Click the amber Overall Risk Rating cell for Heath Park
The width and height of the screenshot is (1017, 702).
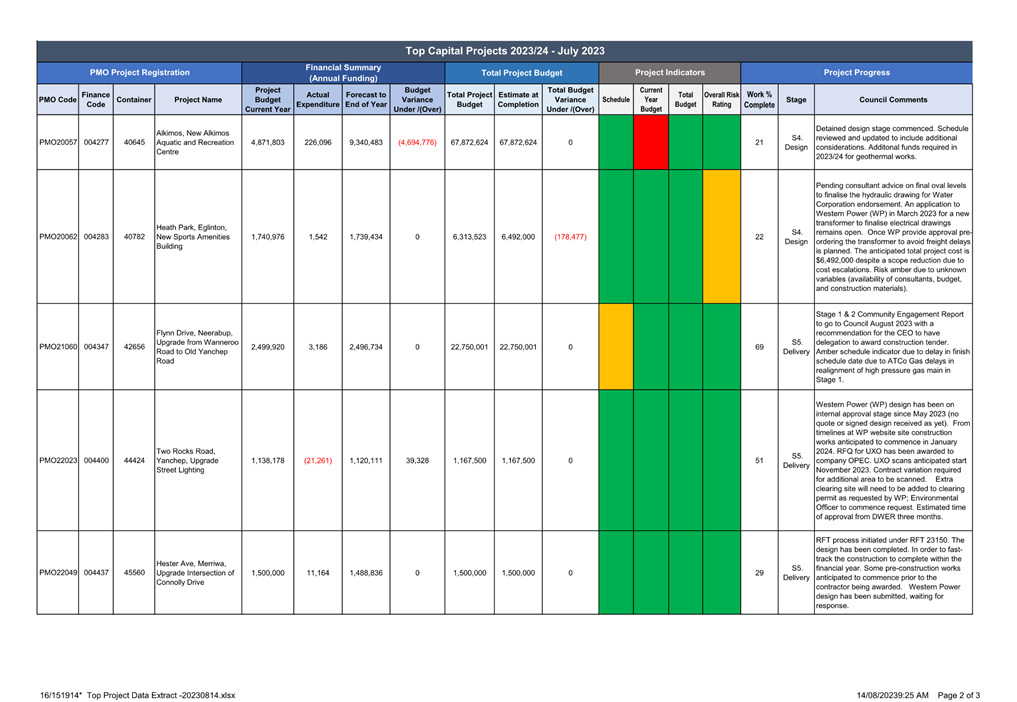721,237
